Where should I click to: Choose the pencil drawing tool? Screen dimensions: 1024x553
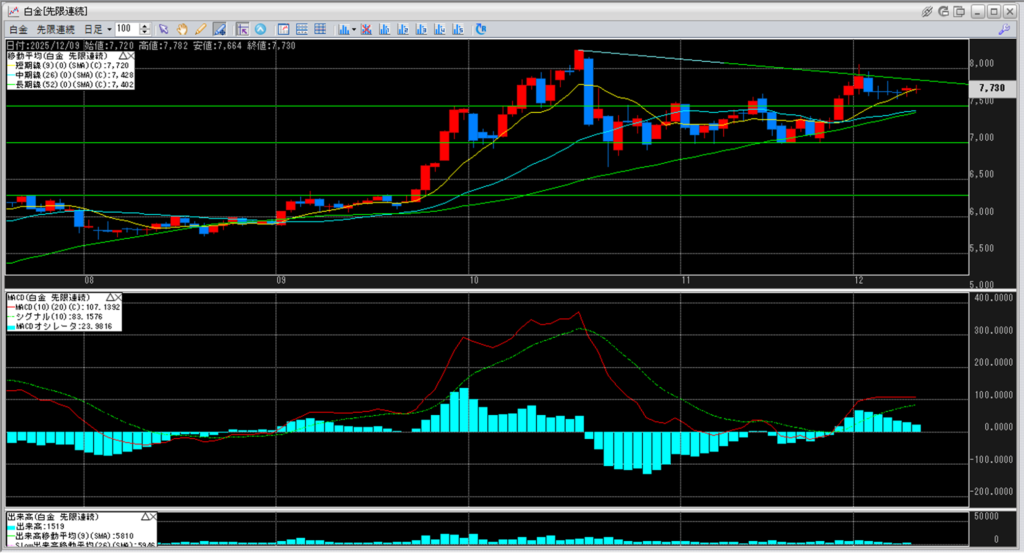point(201,29)
